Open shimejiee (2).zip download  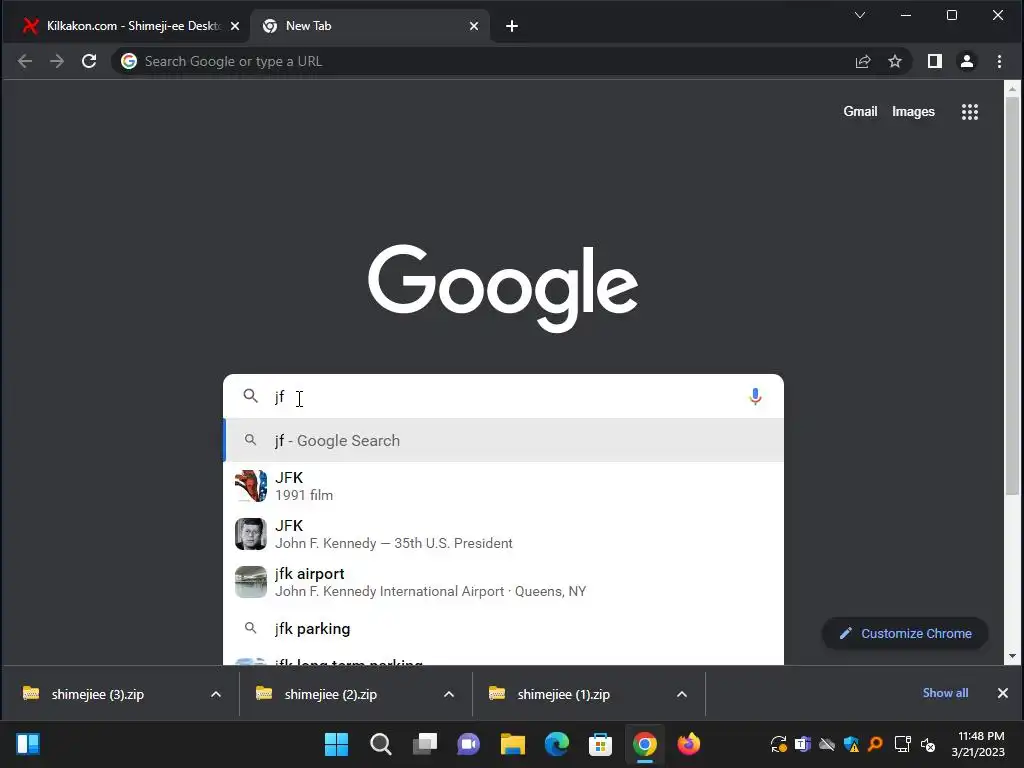(x=331, y=694)
